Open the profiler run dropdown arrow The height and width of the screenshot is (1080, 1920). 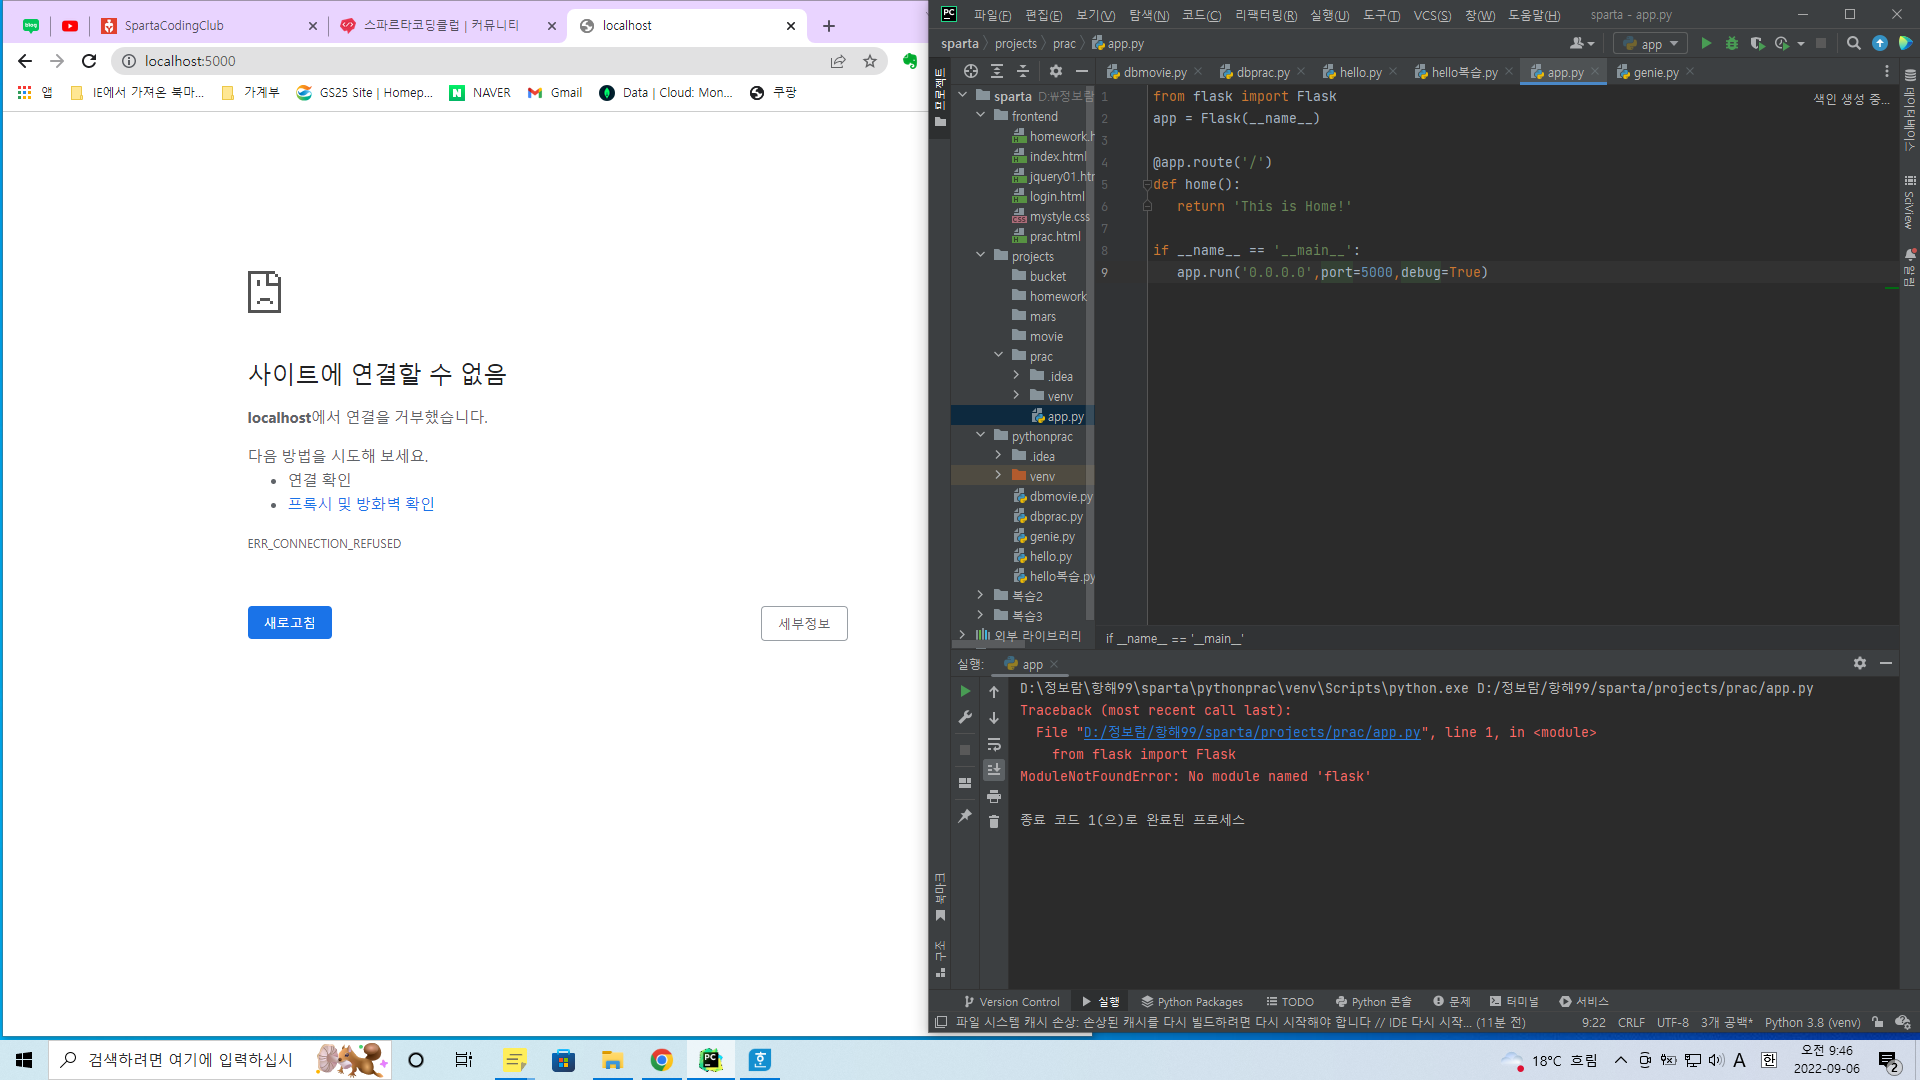(x=1801, y=43)
